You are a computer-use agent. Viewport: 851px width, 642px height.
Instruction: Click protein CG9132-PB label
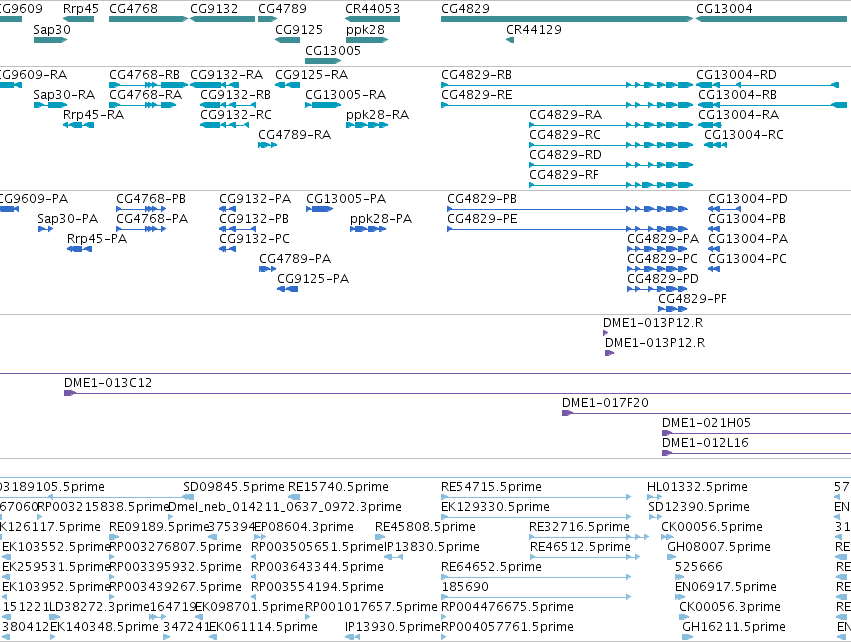[254, 219]
